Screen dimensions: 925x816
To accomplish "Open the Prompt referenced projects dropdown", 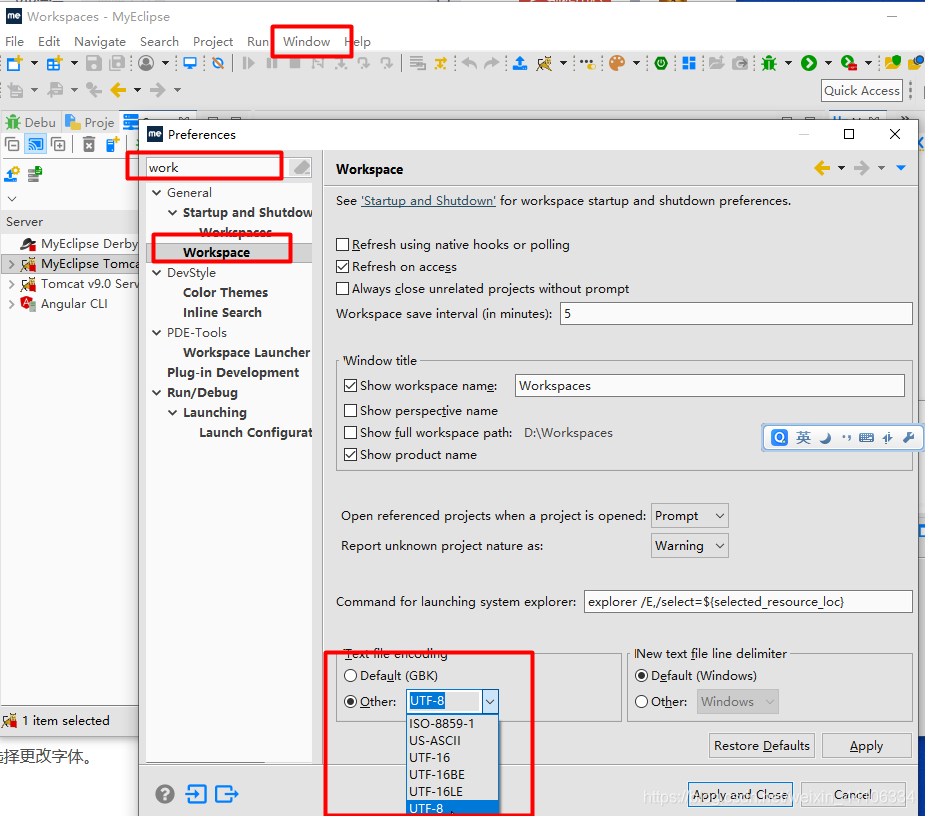I will coord(690,516).
